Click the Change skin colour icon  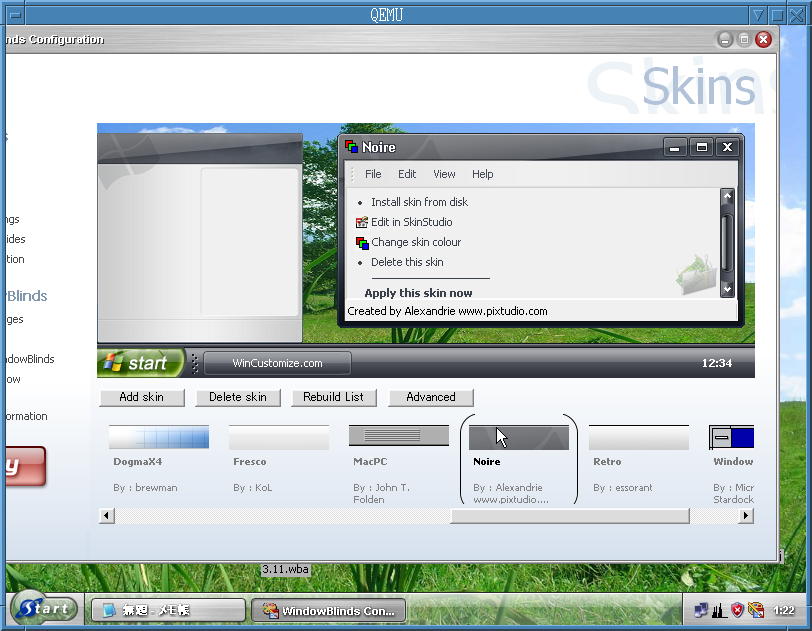coord(361,242)
